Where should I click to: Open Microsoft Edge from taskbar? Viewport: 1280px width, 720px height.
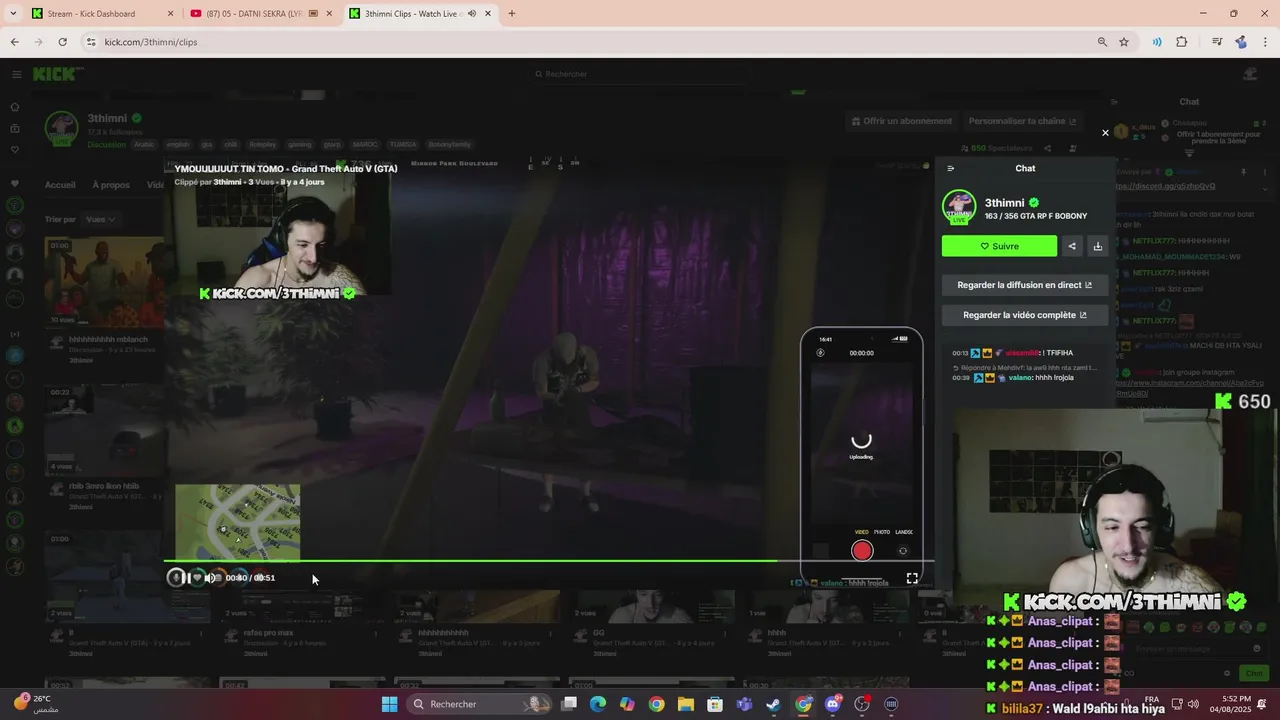pyautogui.click(x=598, y=704)
